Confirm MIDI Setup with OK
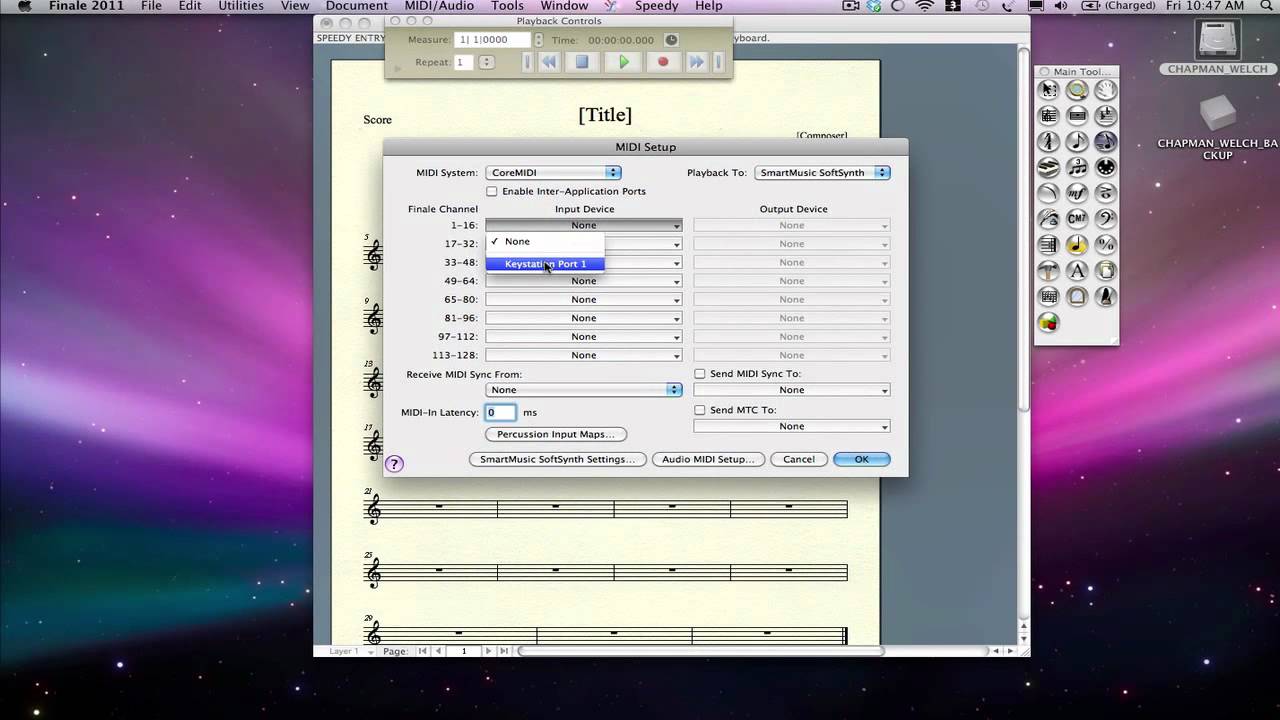Screen dimensions: 1280x720 [861, 459]
